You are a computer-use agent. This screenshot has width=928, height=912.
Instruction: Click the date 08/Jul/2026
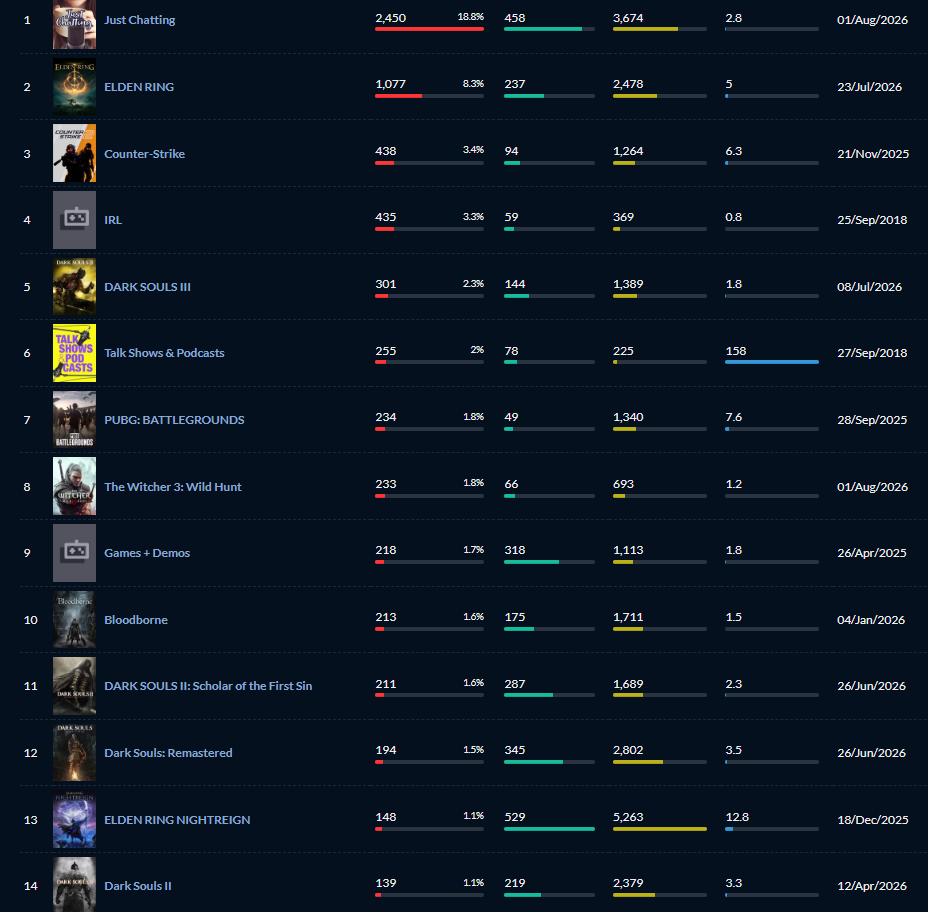coord(869,287)
